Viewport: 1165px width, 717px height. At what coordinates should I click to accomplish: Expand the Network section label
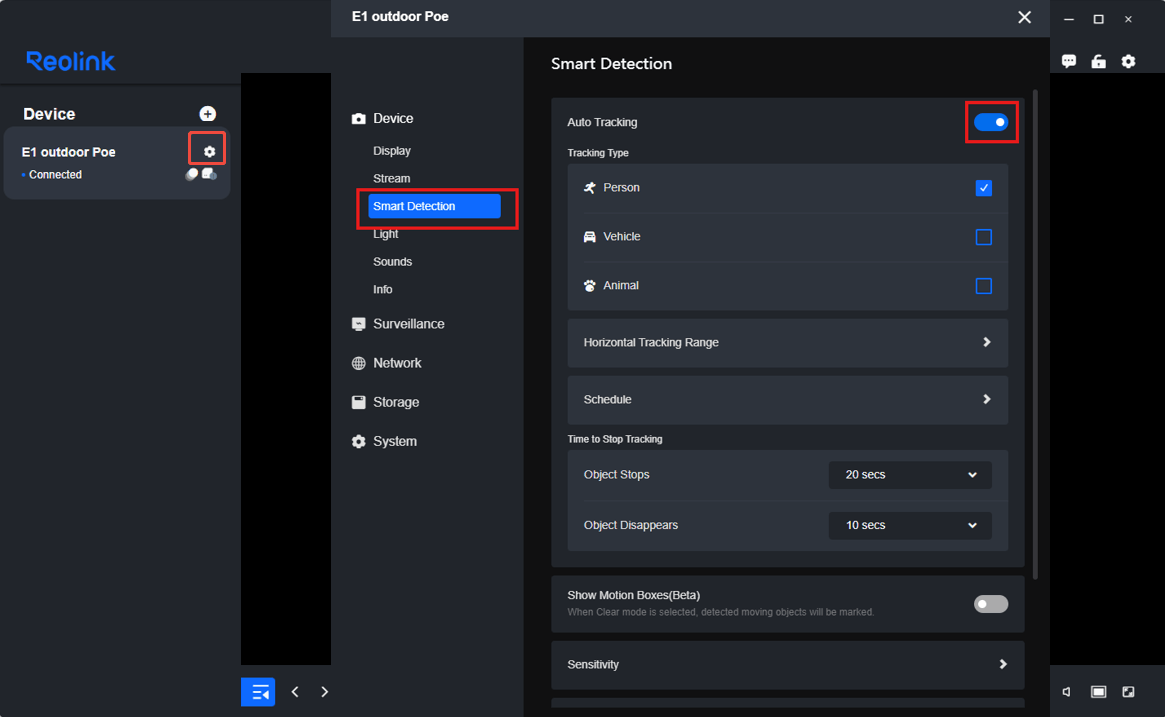click(x=397, y=363)
